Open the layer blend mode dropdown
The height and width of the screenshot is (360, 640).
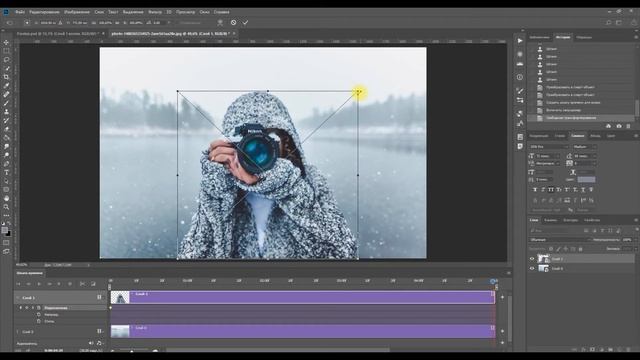pyautogui.click(x=560, y=240)
